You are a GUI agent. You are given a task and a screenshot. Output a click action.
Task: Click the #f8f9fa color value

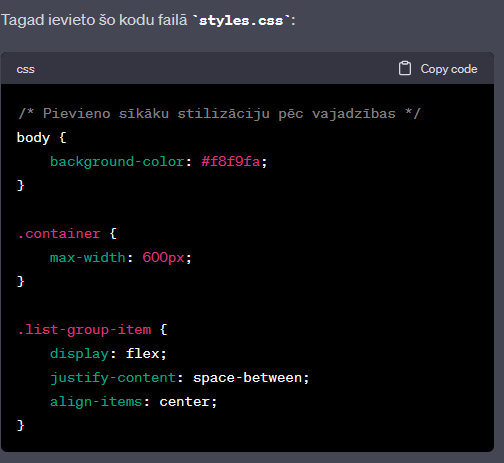231,162
